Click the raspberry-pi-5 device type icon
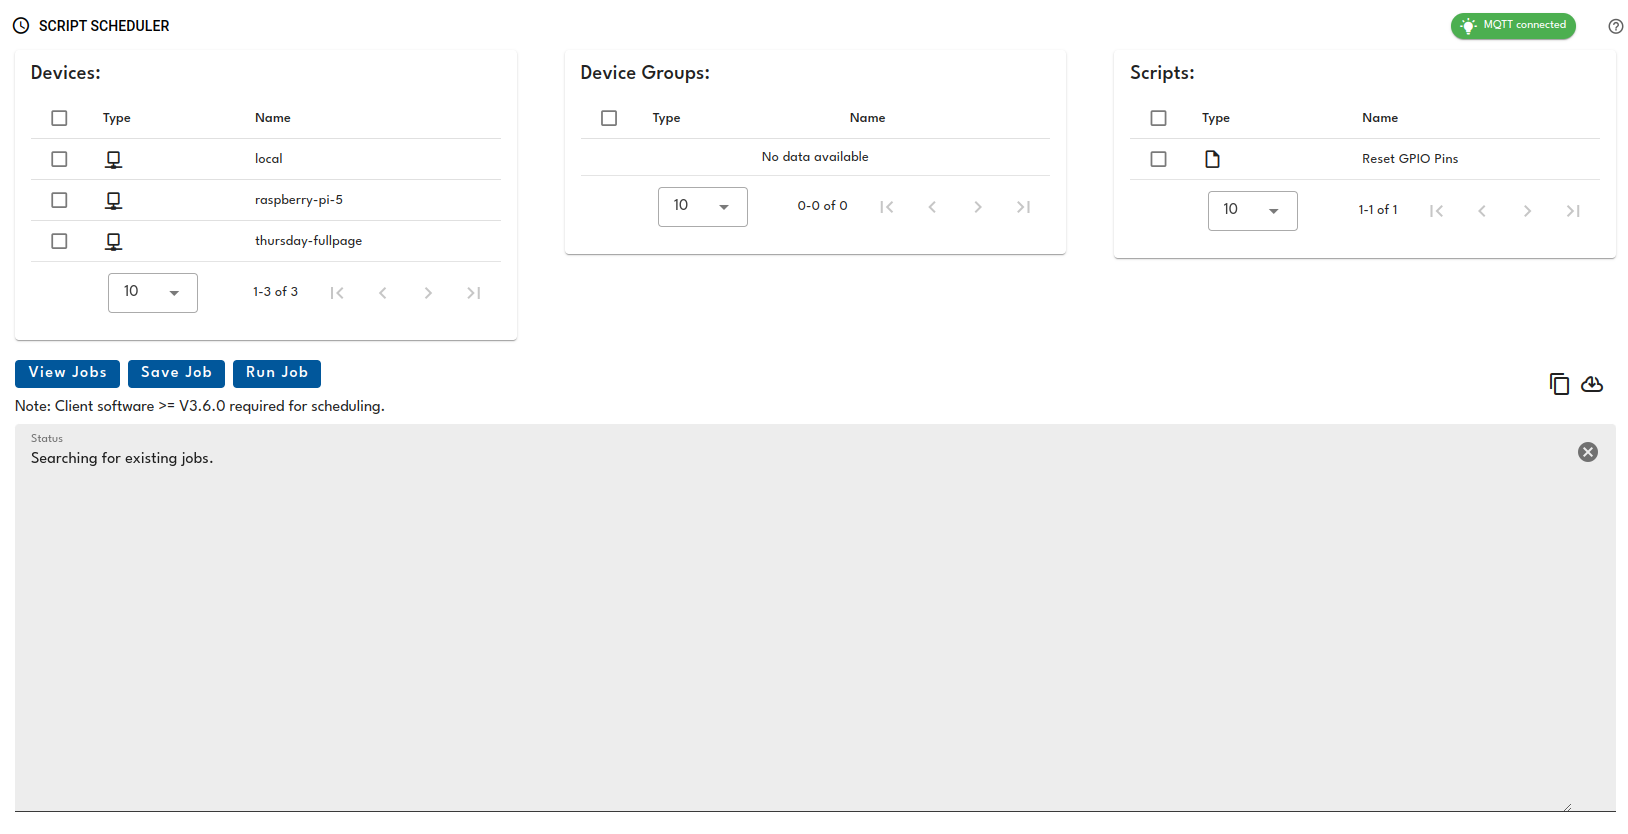1628x834 pixels. [x=114, y=201]
